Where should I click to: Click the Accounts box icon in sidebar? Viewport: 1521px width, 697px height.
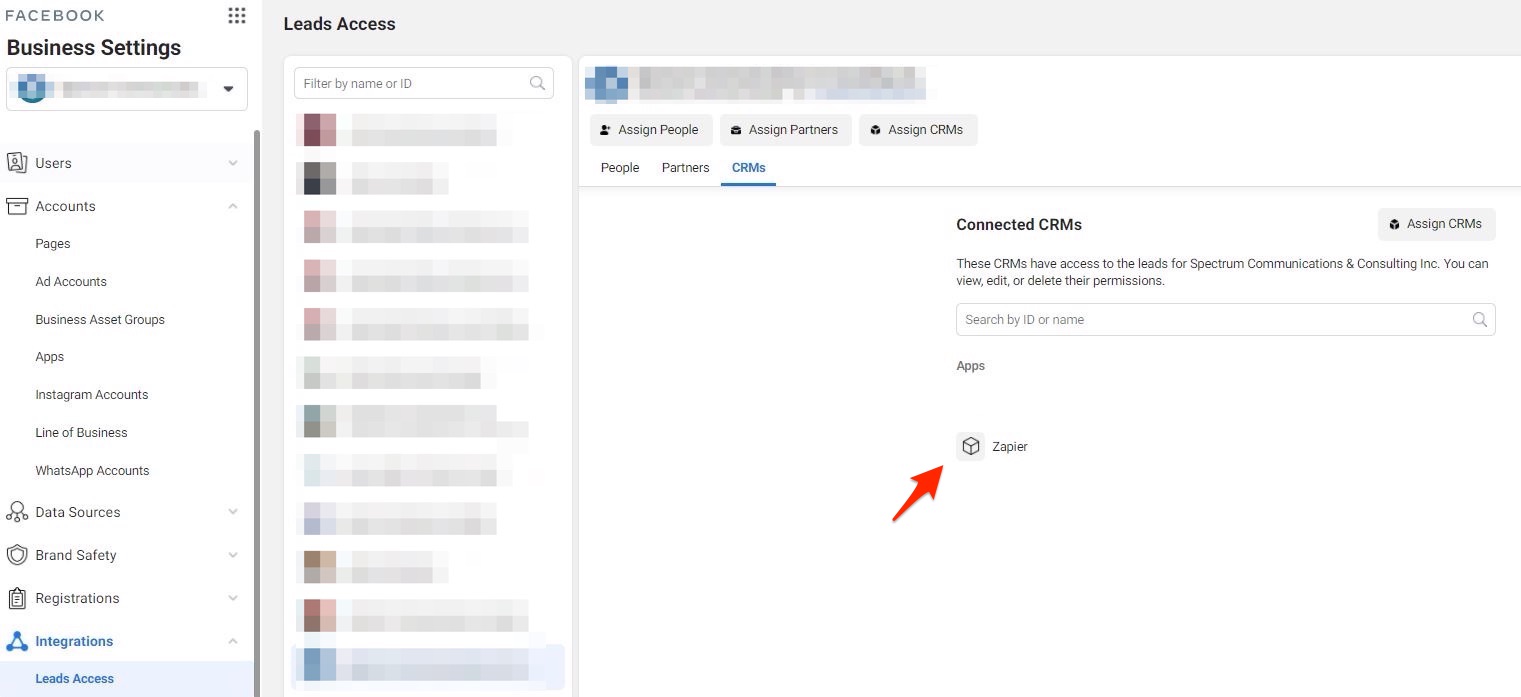17,206
